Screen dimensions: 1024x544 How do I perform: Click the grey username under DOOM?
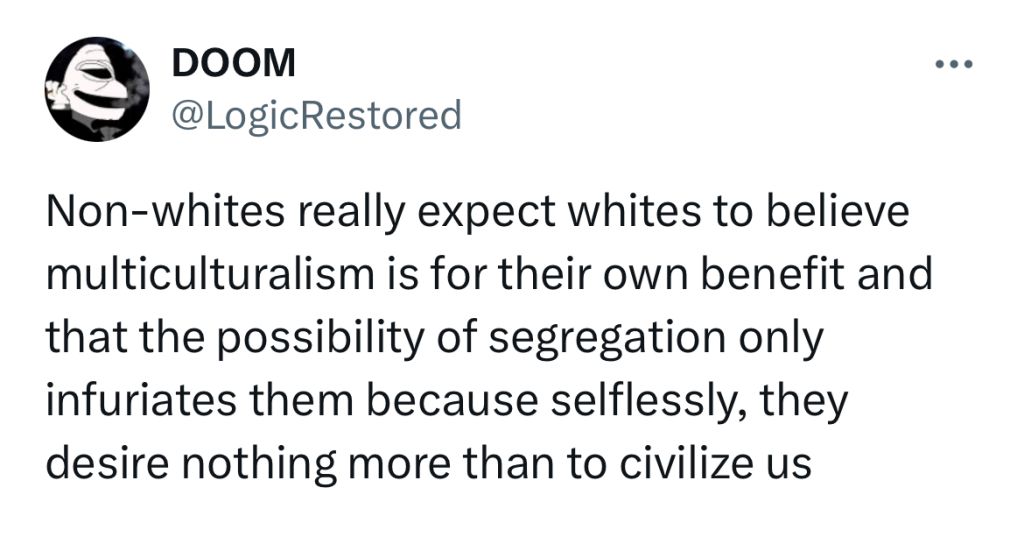point(316,116)
